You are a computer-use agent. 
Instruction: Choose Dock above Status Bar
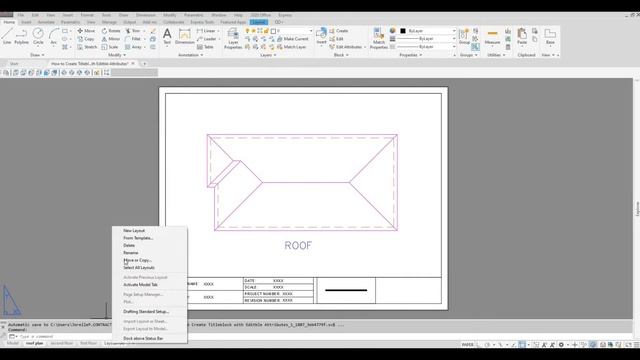pos(143,338)
